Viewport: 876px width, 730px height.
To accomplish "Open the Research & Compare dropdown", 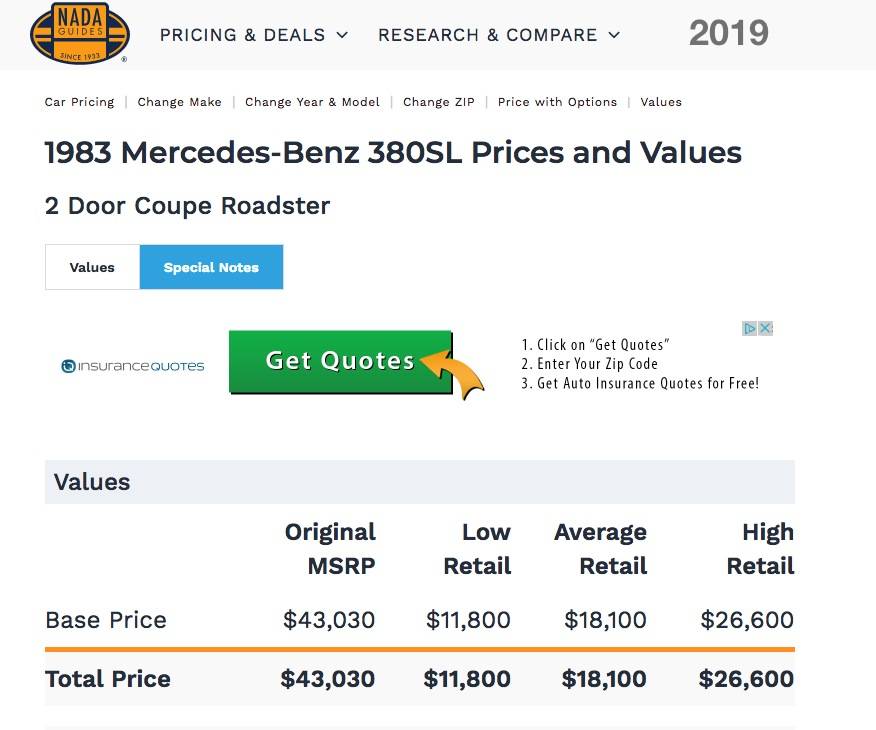I will 499,35.
